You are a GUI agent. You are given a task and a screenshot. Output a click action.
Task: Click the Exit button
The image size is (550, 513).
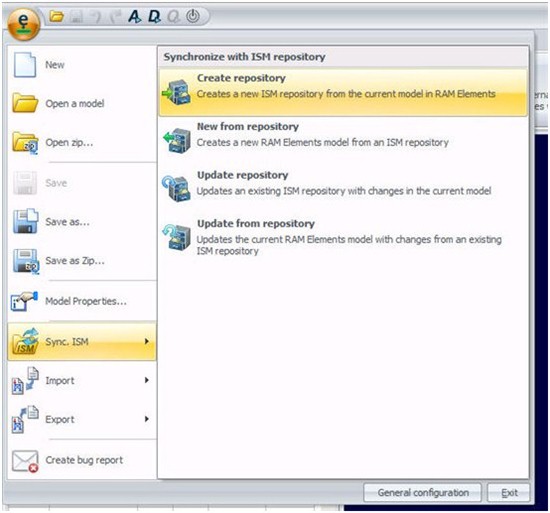[x=509, y=493]
